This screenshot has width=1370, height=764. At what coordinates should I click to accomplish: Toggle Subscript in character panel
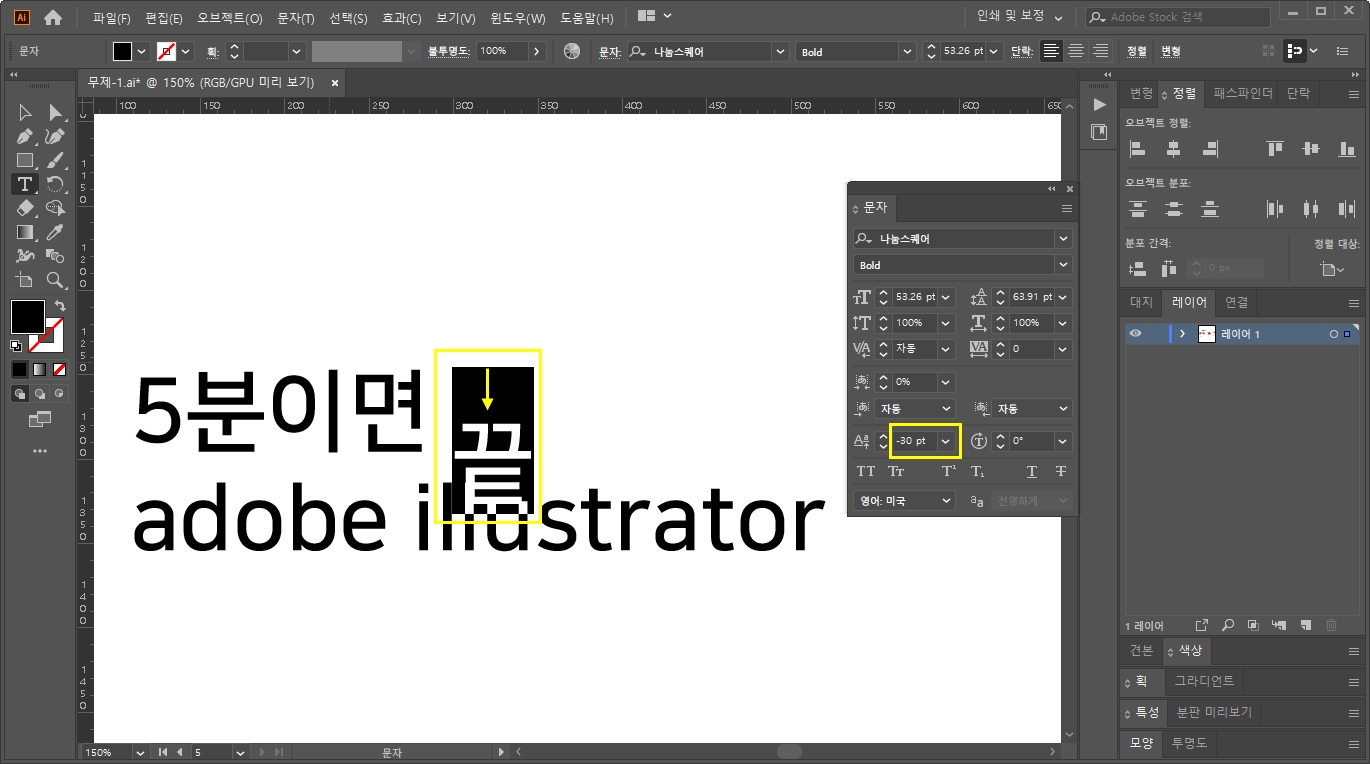pos(978,471)
